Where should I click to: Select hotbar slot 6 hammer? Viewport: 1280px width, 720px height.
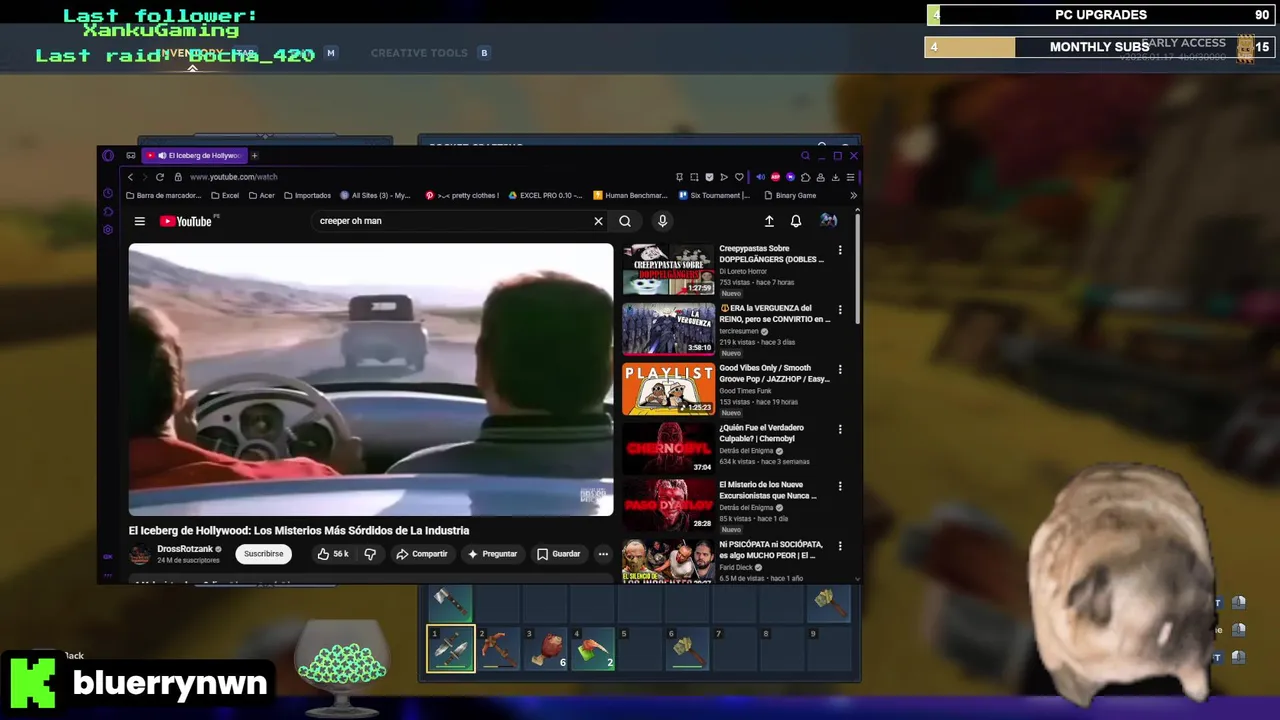pyautogui.click(x=688, y=648)
